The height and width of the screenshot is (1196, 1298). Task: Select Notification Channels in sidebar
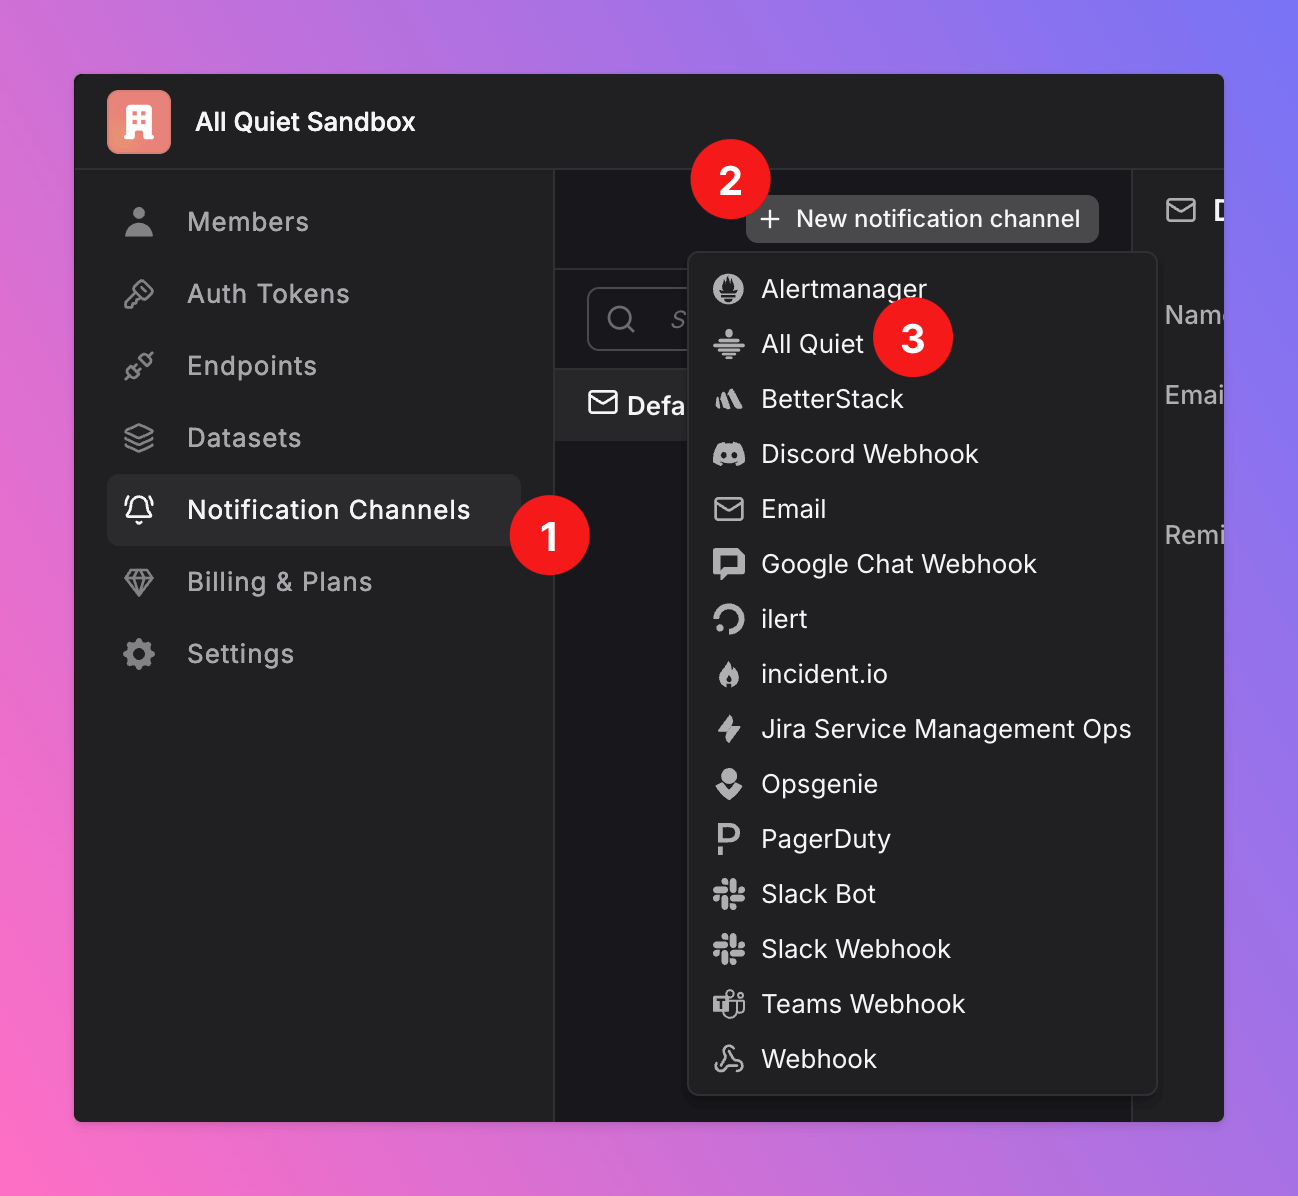314,510
